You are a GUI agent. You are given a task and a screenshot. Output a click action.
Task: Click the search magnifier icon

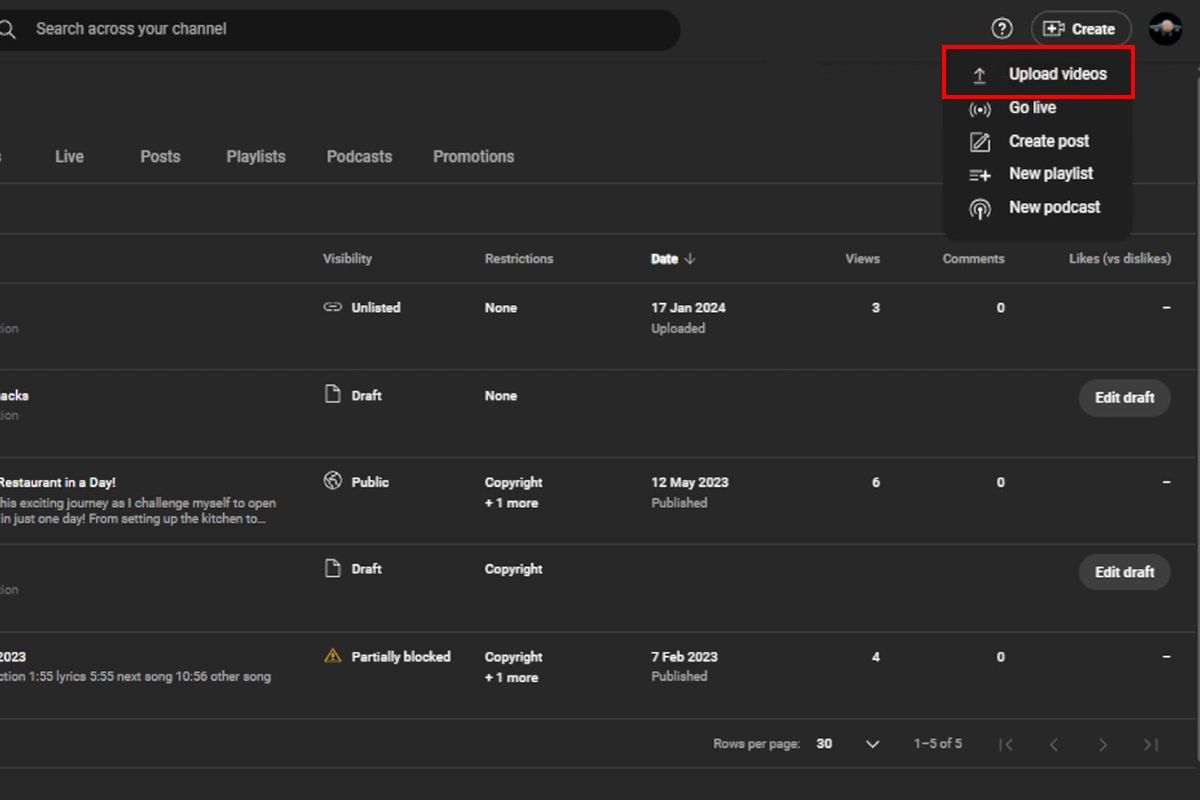pyautogui.click(x=7, y=29)
